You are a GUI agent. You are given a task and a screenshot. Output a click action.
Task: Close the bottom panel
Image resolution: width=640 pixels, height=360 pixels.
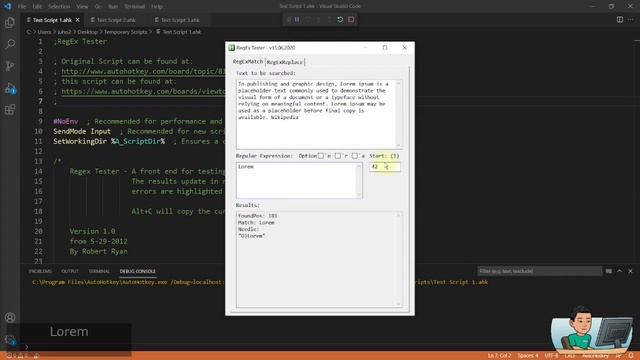click(630, 271)
